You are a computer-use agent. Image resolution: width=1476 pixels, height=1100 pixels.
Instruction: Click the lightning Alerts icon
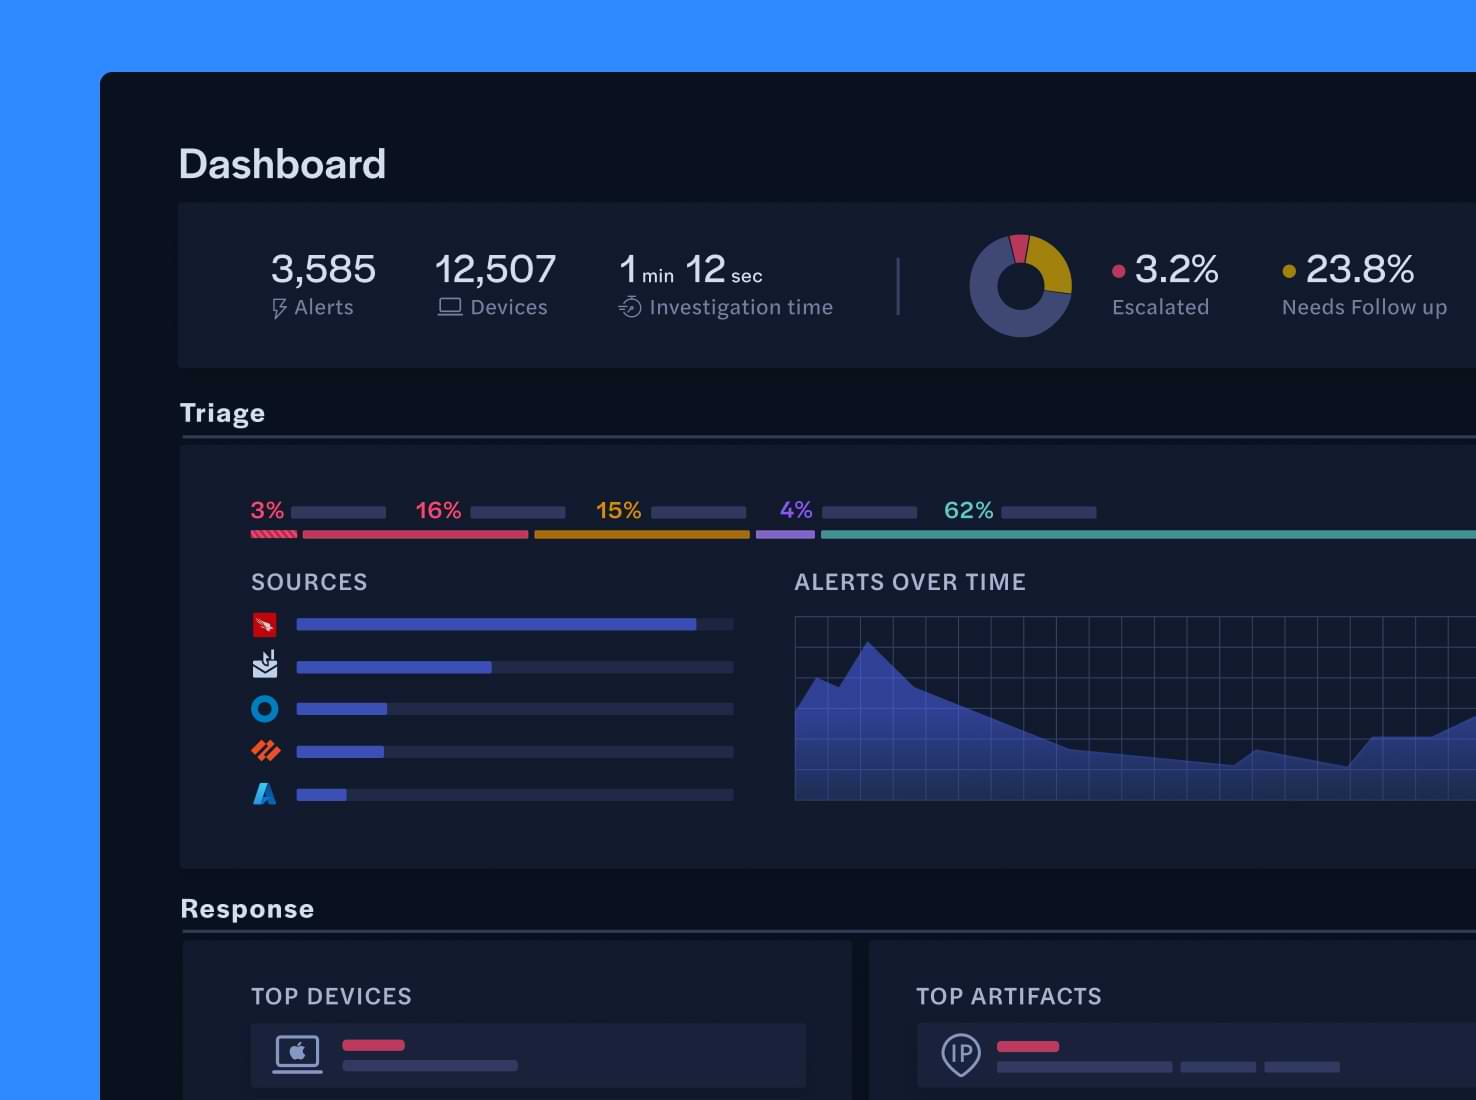[x=280, y=308]
